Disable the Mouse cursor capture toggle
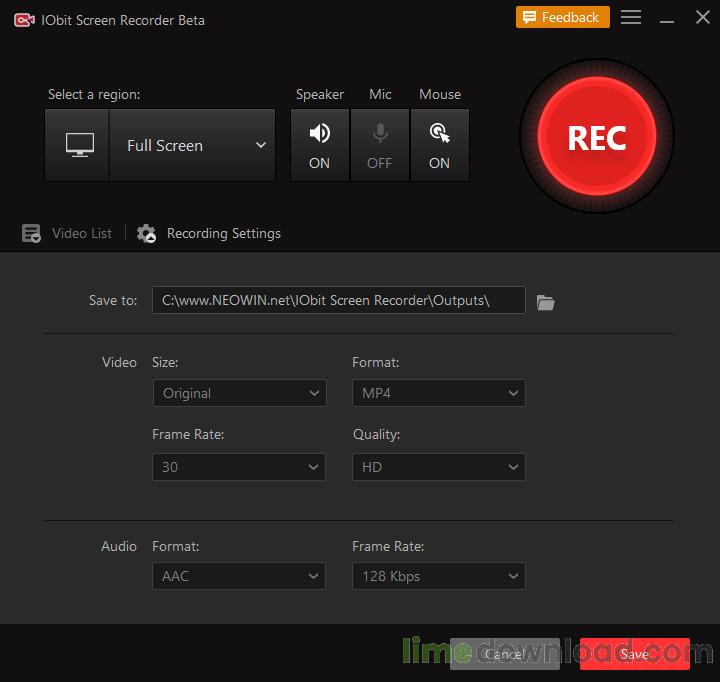 (440, 145)
